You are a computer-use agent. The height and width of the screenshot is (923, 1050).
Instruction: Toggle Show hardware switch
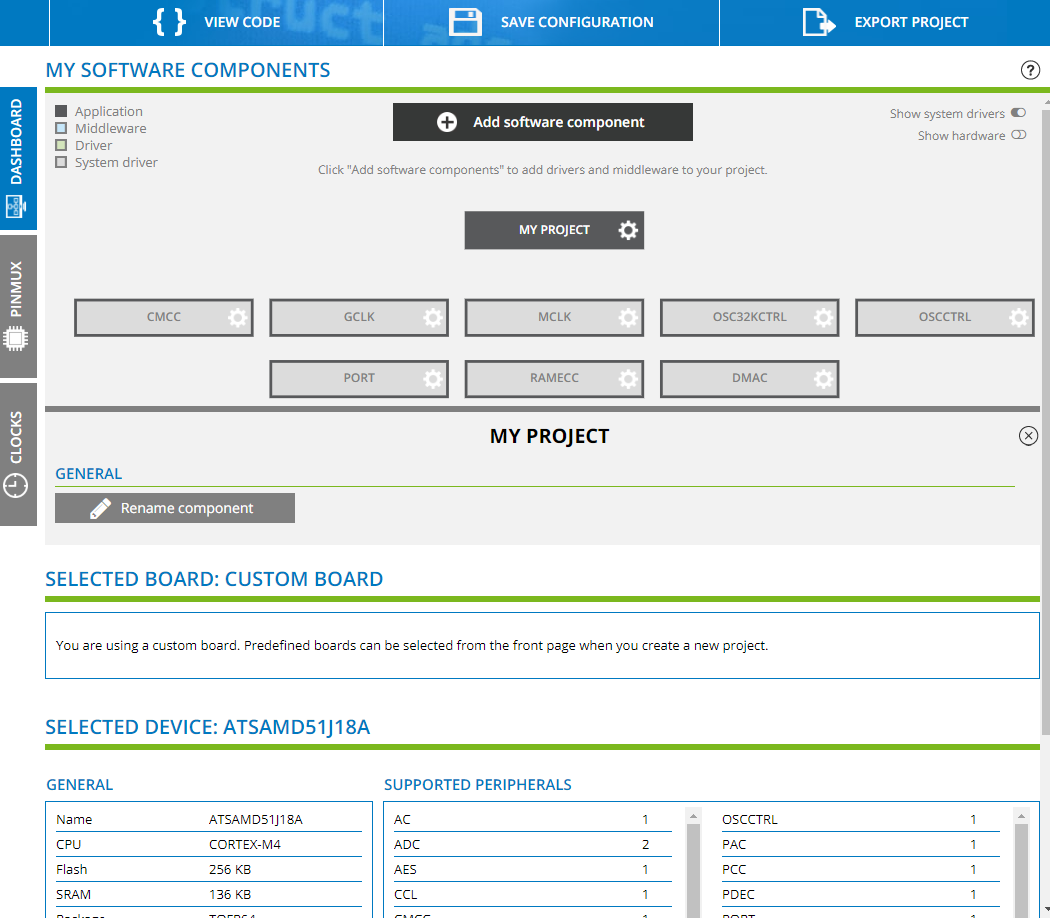tap(1018, 135)
